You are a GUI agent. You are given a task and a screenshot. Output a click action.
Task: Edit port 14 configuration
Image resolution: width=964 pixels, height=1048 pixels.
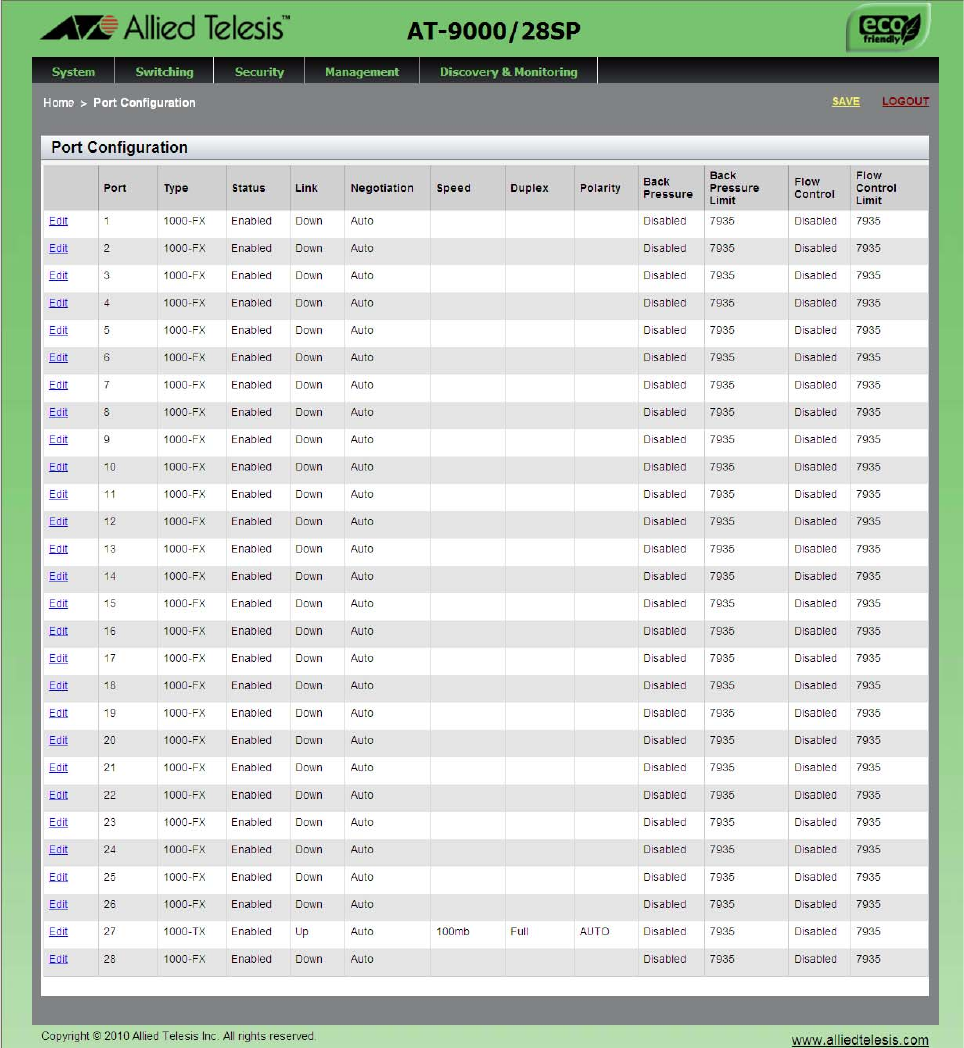58,576
